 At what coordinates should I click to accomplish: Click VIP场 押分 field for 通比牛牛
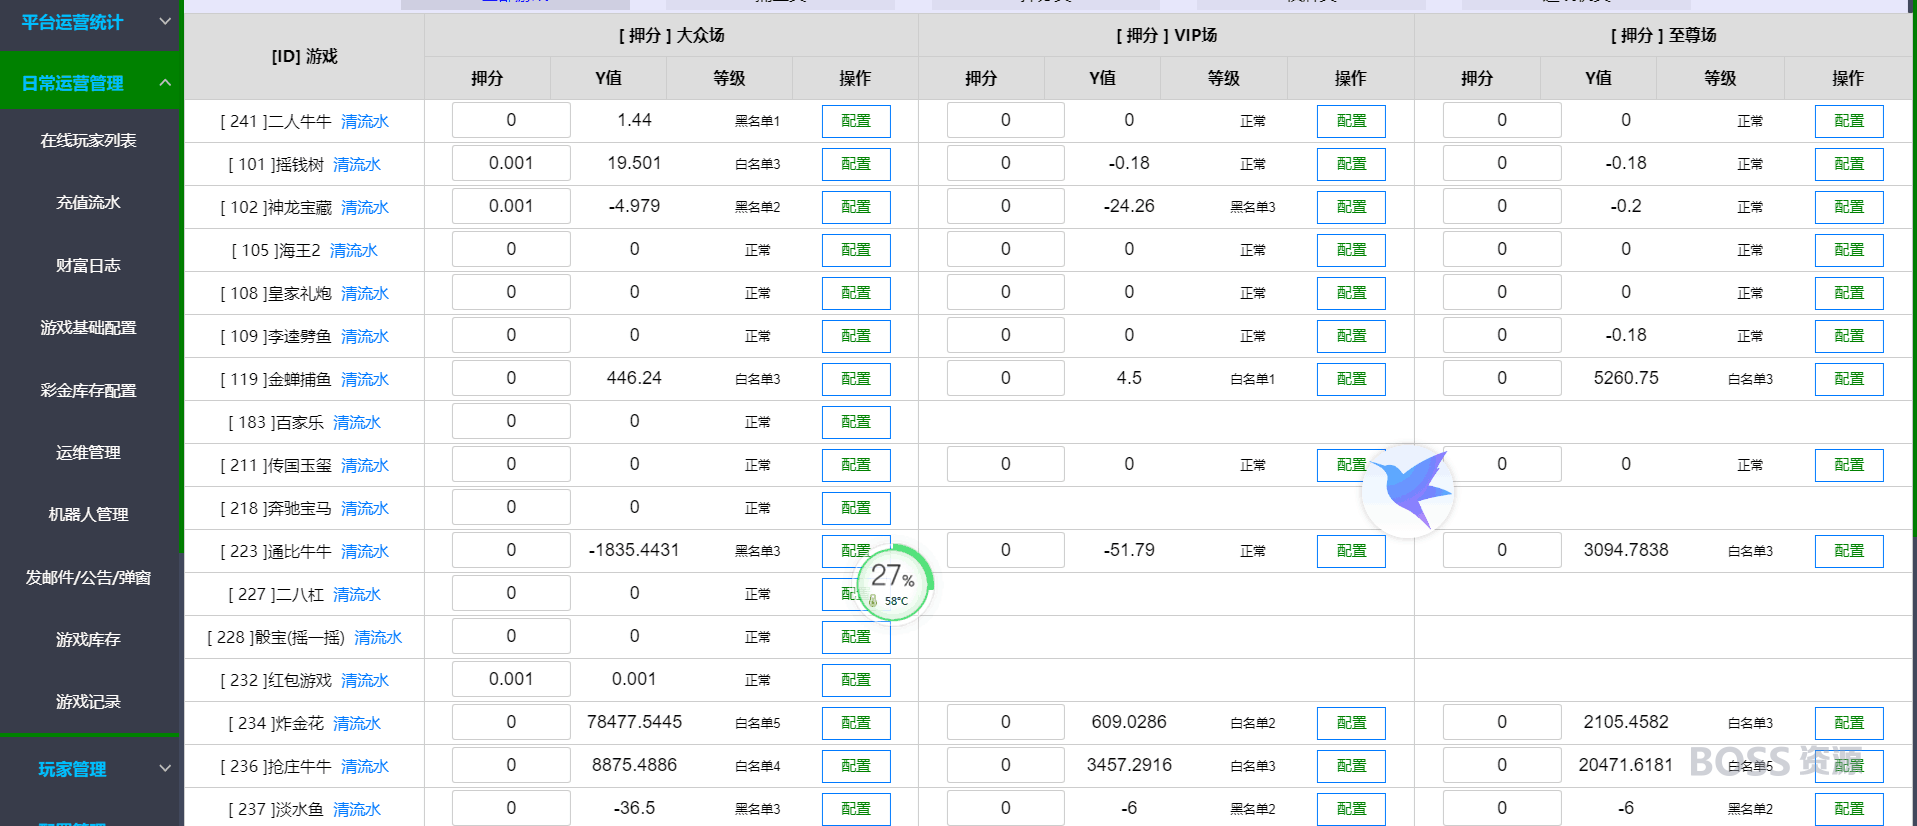(x=1005, y=550)
